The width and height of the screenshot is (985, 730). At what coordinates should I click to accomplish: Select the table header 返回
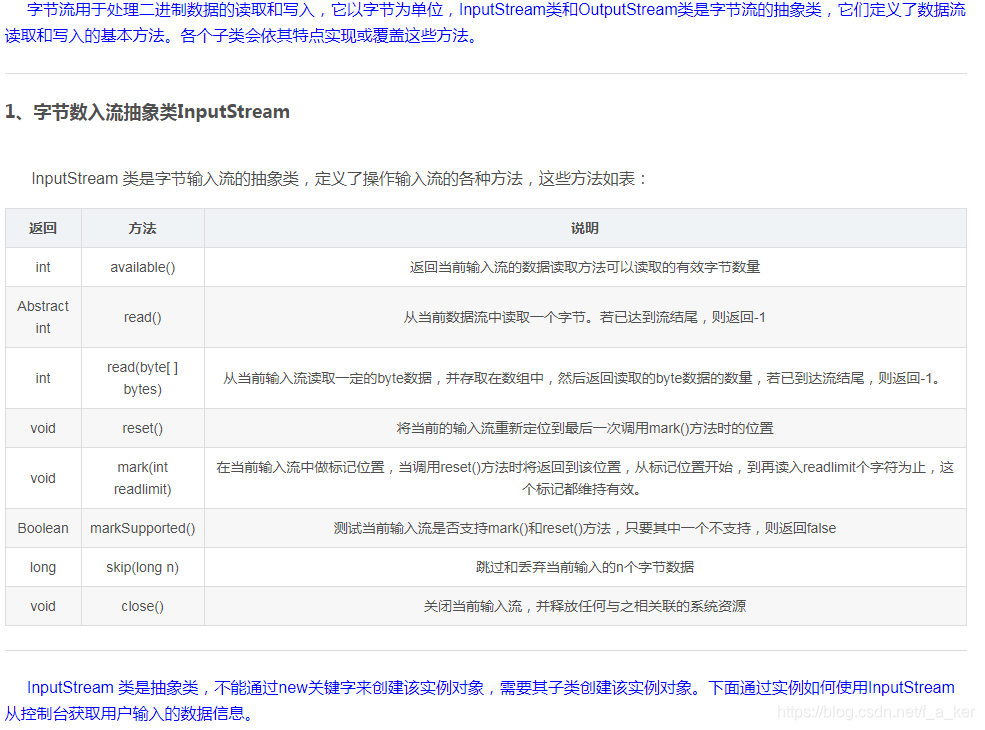click(x=42, y=228)
